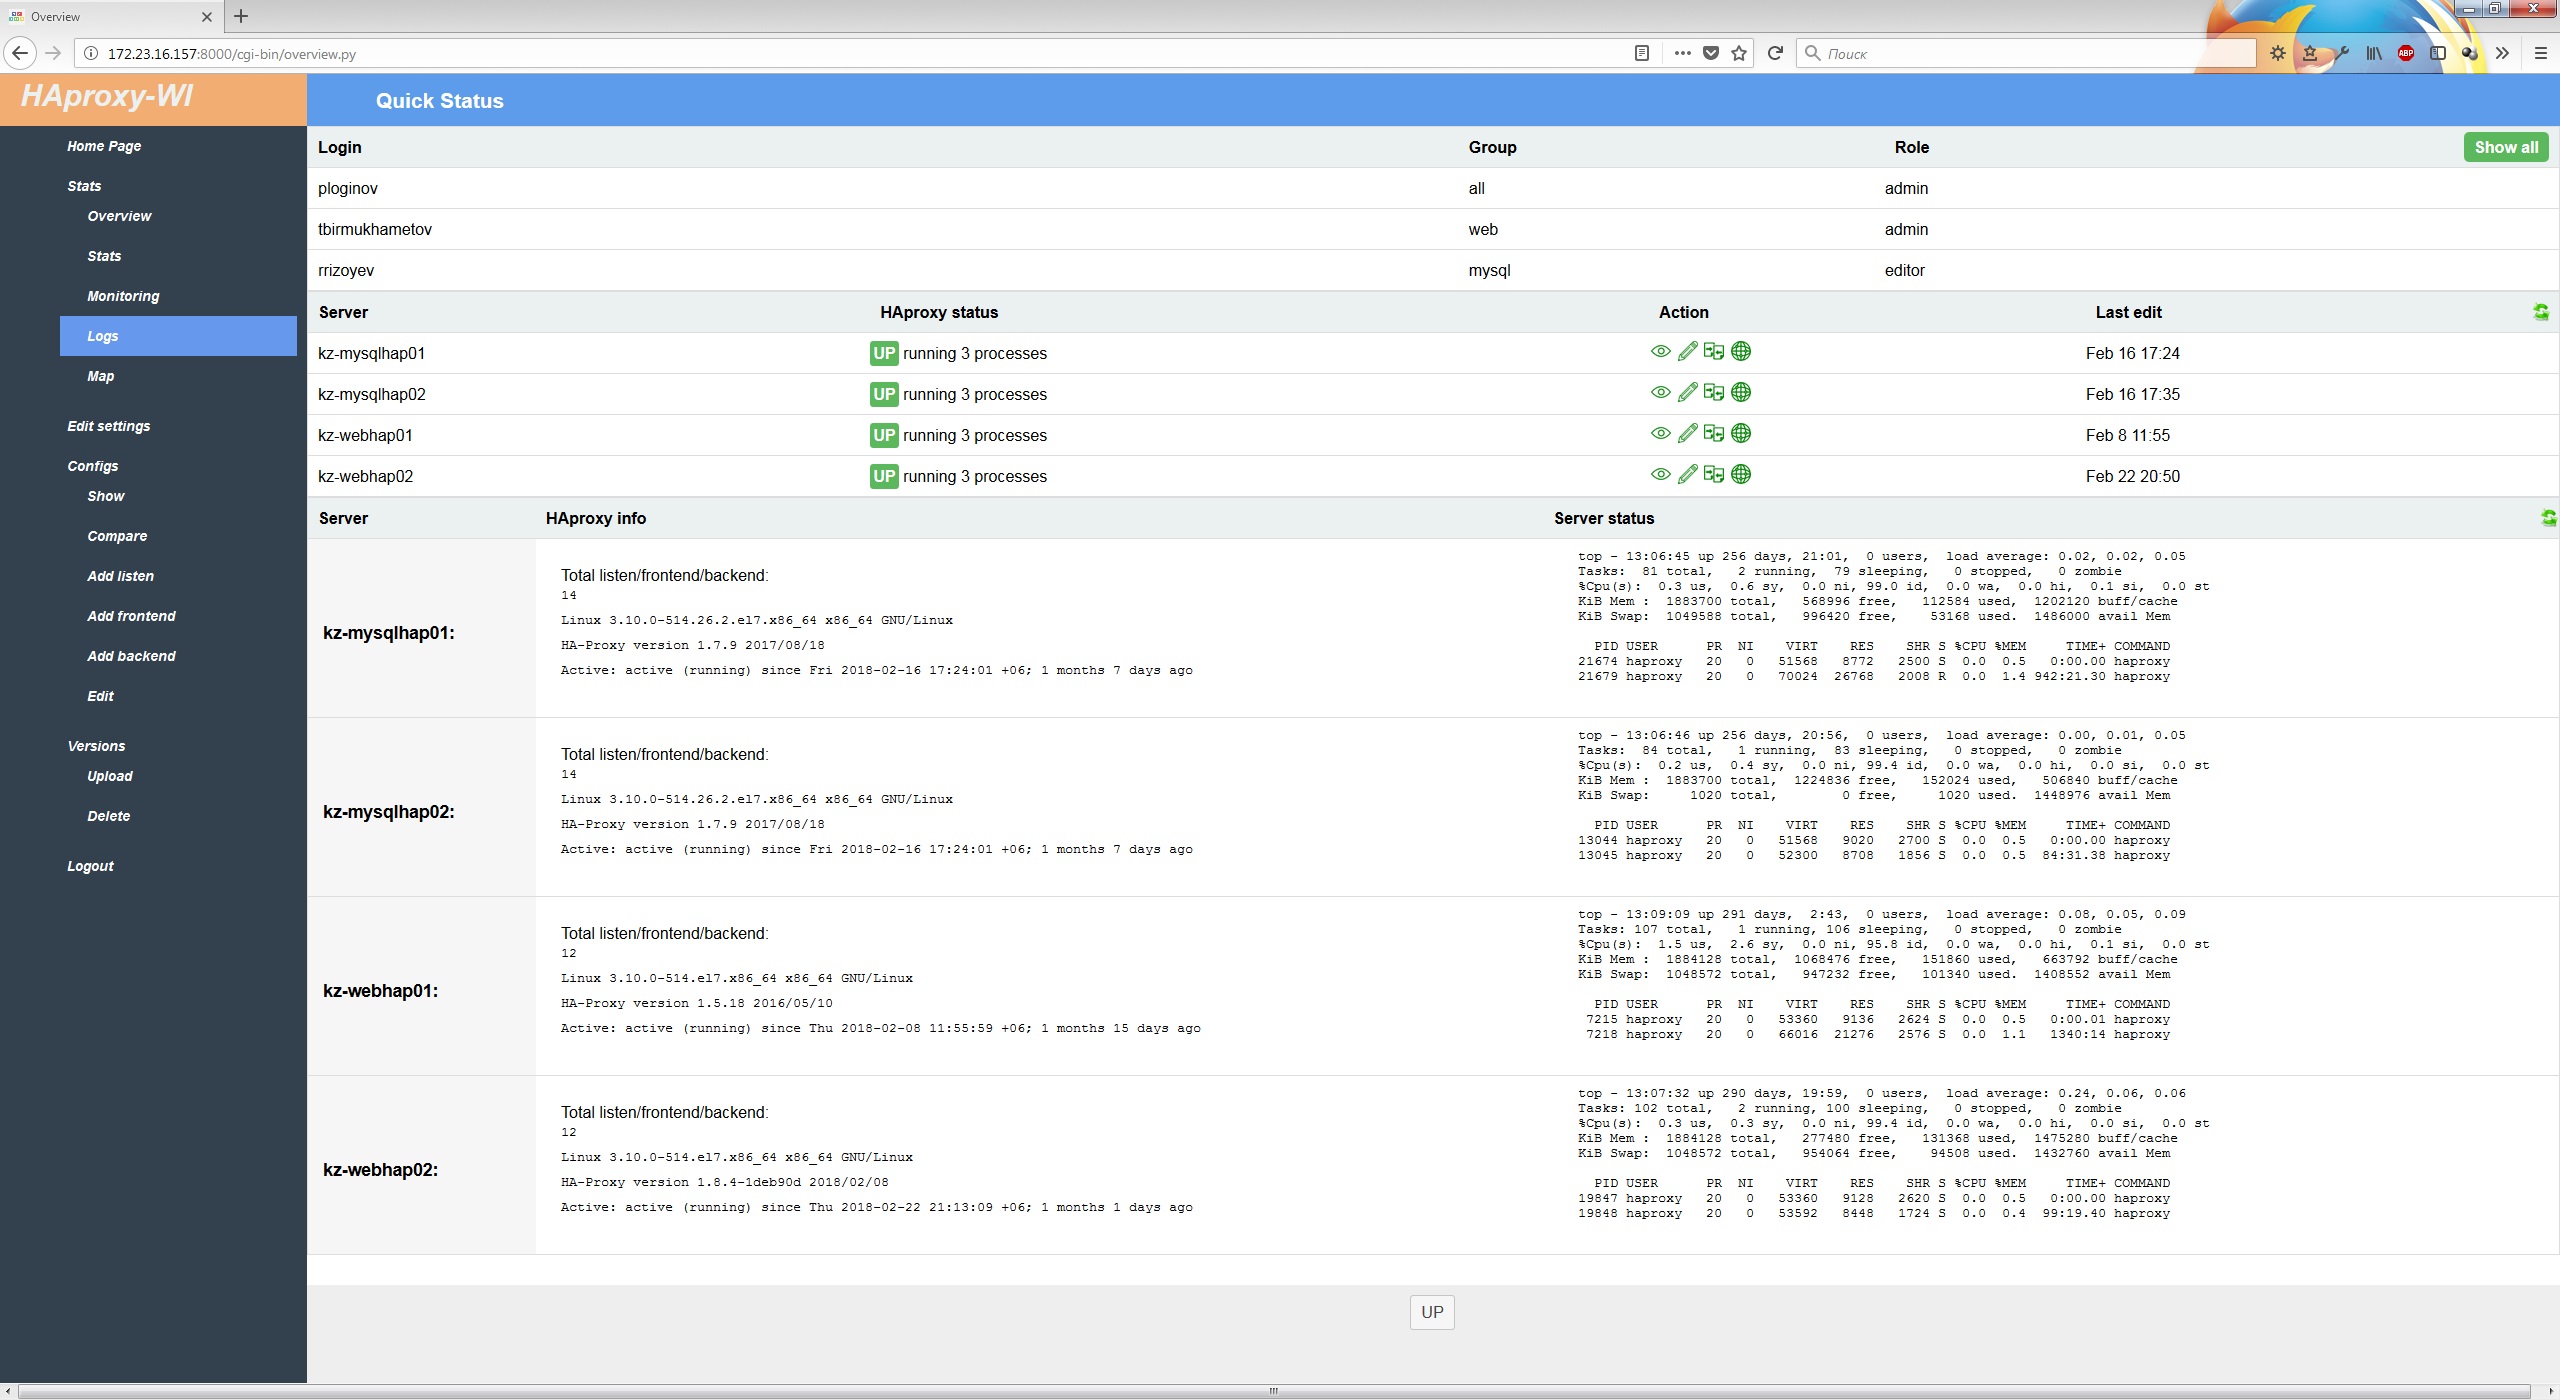The height and width of the screenshot is (1400, 2560).
Task: Open map globe icon for kz-mysqlhap02
Action: pos(1741,392)
